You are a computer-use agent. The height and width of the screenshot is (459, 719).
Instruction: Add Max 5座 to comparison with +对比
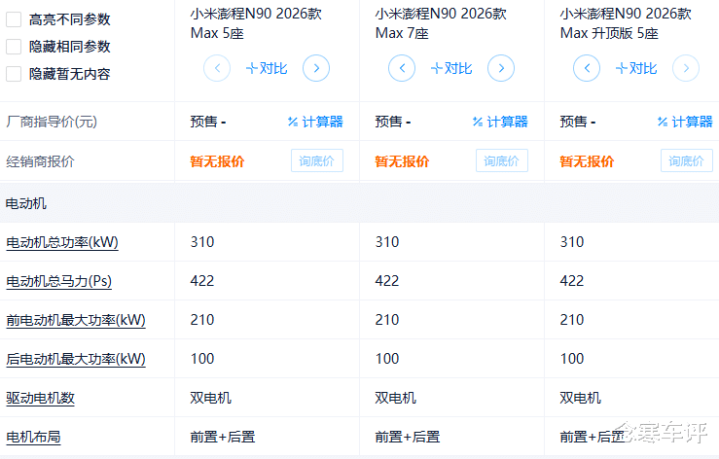tap(266, 68)
